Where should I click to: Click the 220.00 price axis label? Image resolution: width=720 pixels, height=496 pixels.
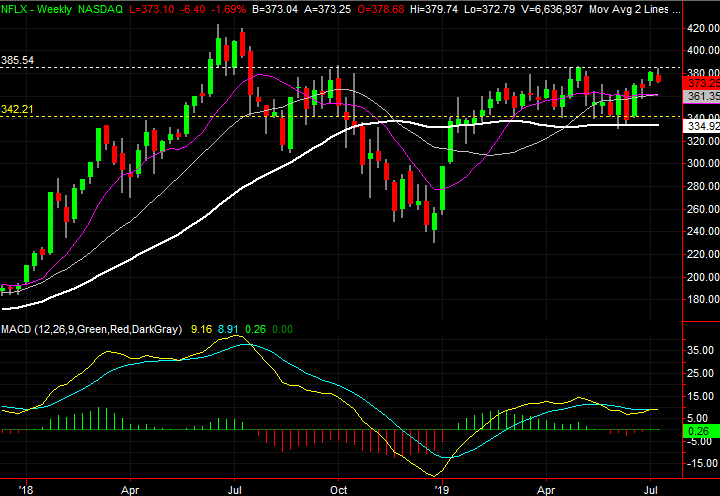(703, 254)
